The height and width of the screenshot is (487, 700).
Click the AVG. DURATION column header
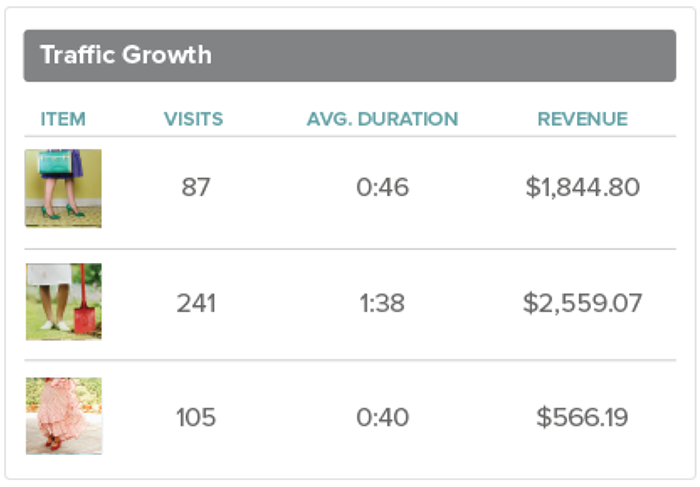382,119
